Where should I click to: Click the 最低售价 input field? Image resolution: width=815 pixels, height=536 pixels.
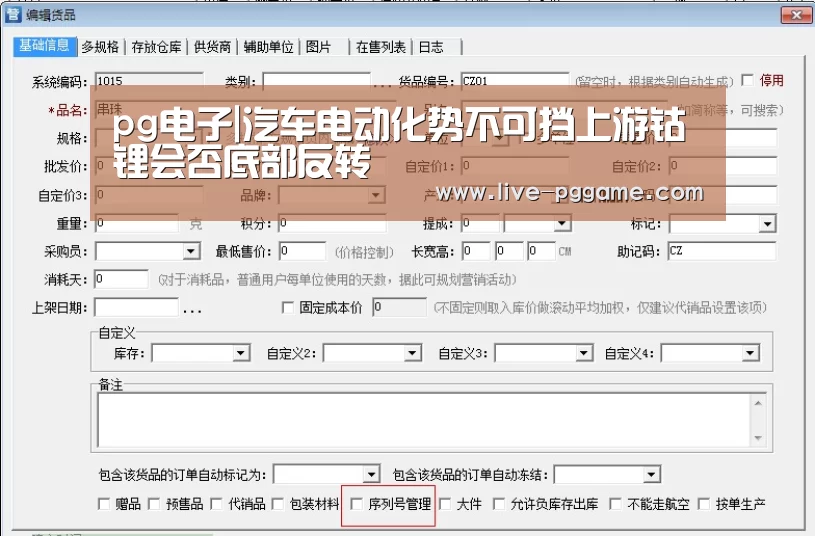coord(303,251)
